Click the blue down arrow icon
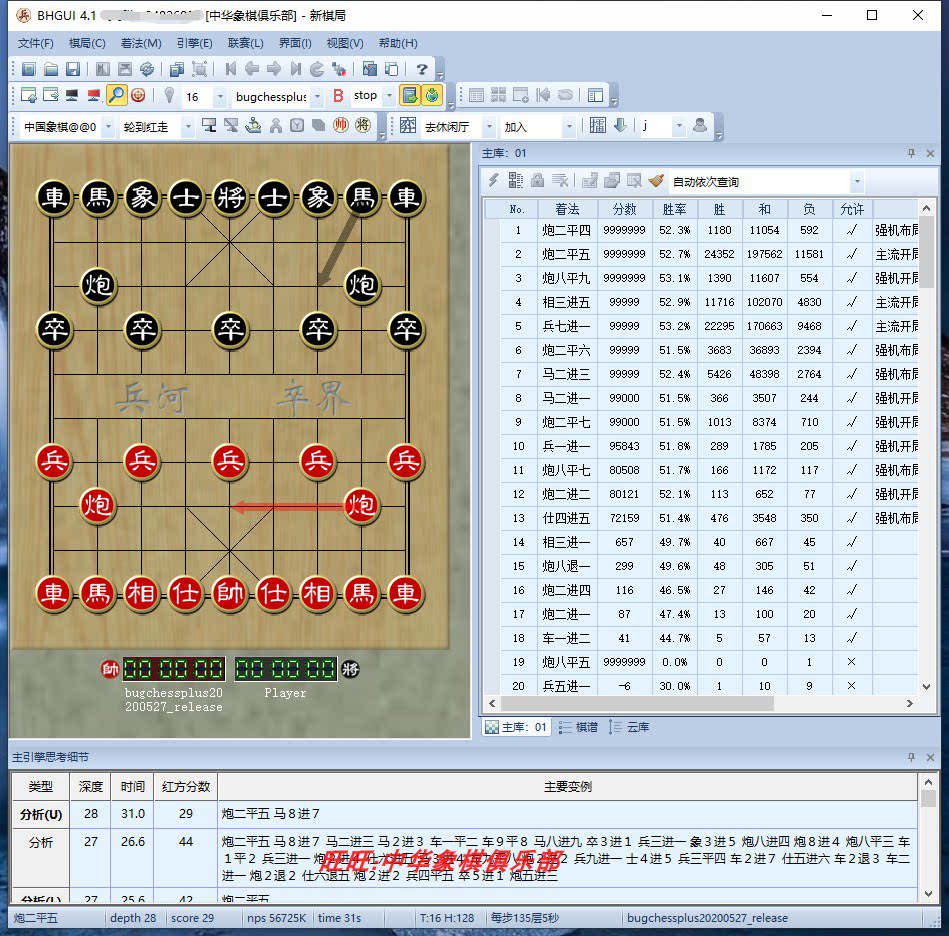The width and height of the screenshot is (949, 936). pyautogui.click(x=620, y=125)
